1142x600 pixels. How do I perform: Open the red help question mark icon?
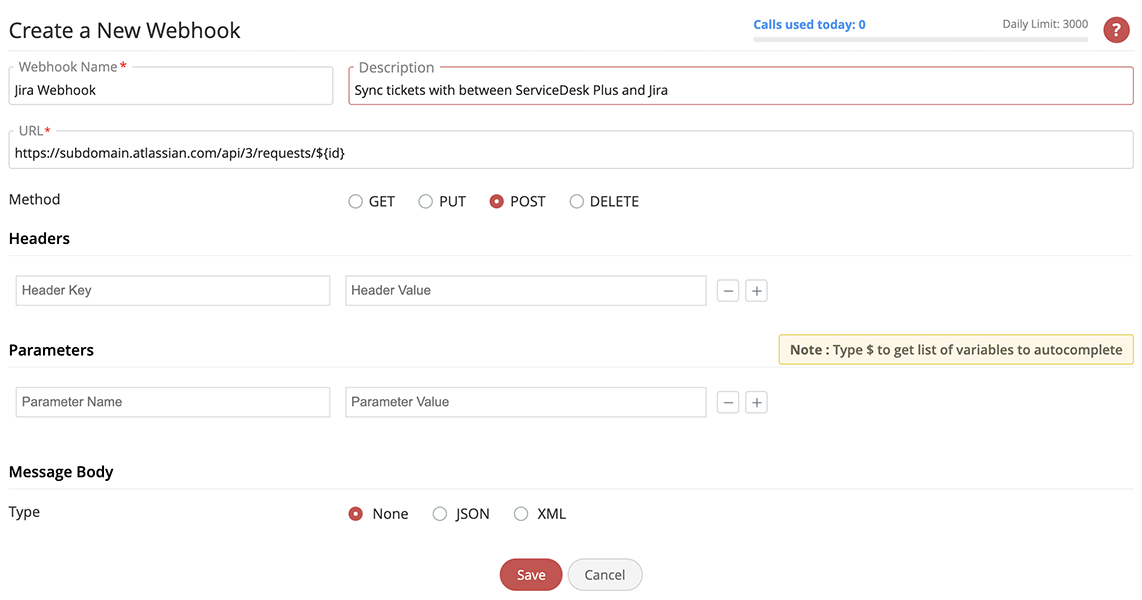coord(1116,30)
